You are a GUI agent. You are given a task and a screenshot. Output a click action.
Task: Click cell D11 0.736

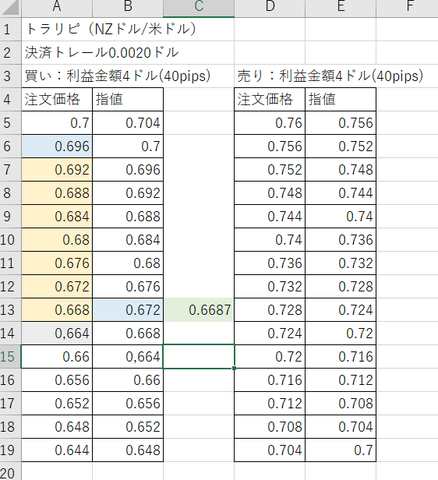(270, 263)
